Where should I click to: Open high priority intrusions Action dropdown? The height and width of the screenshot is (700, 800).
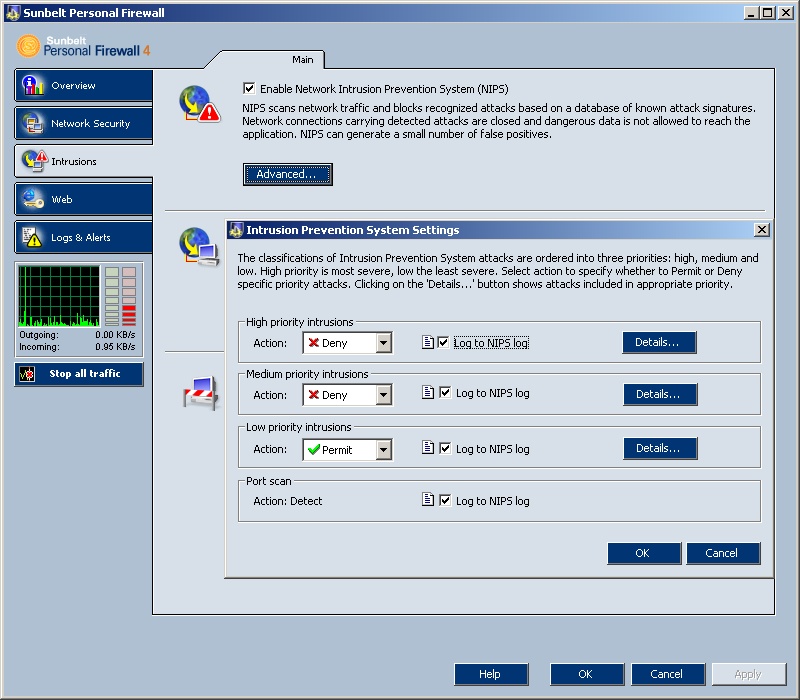[x=383, y=344]
